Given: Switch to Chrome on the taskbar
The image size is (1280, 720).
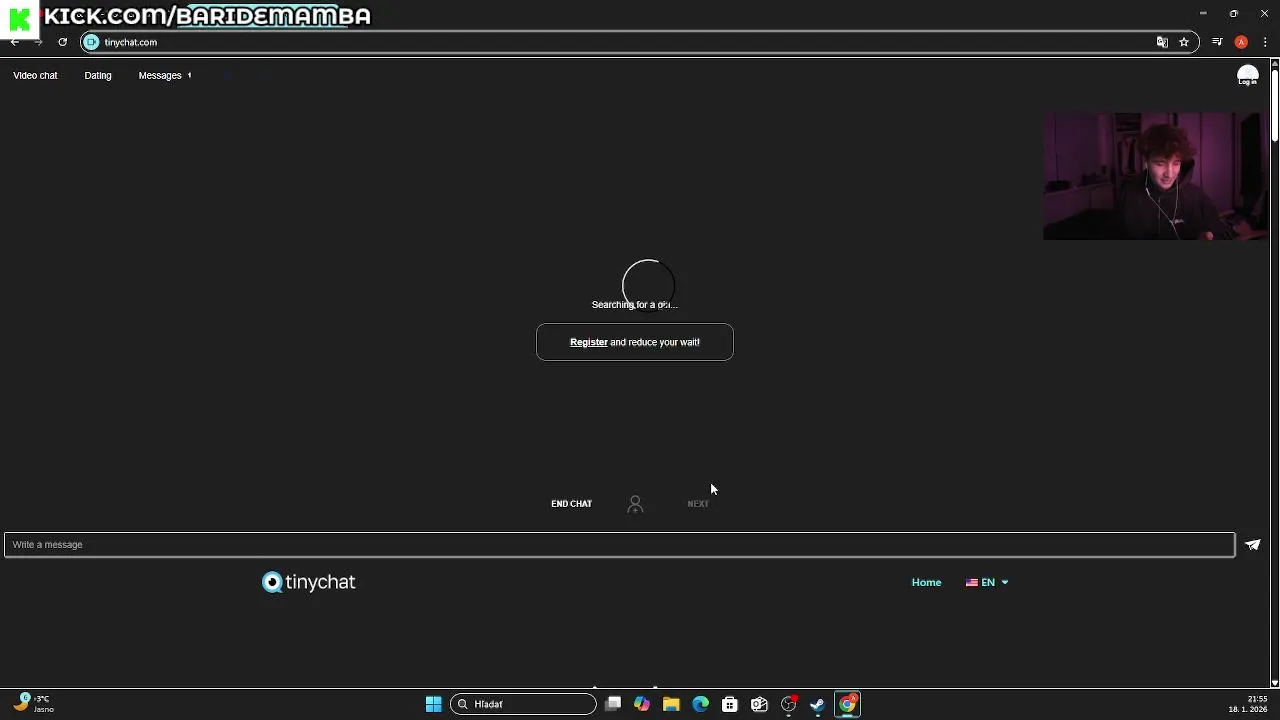Looking at the screenshot, I should (847, 704).
